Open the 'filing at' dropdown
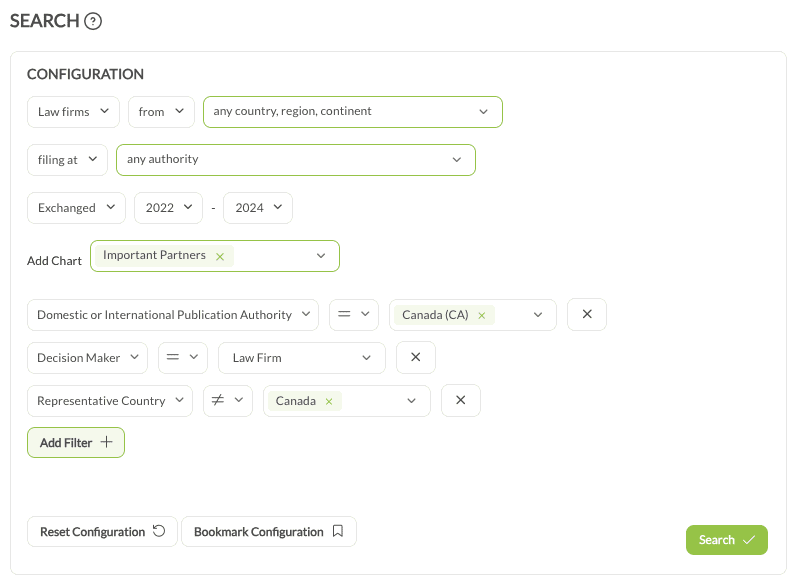Image resolution: width=799 pixels, height=584 pixels. coord(67,160)
